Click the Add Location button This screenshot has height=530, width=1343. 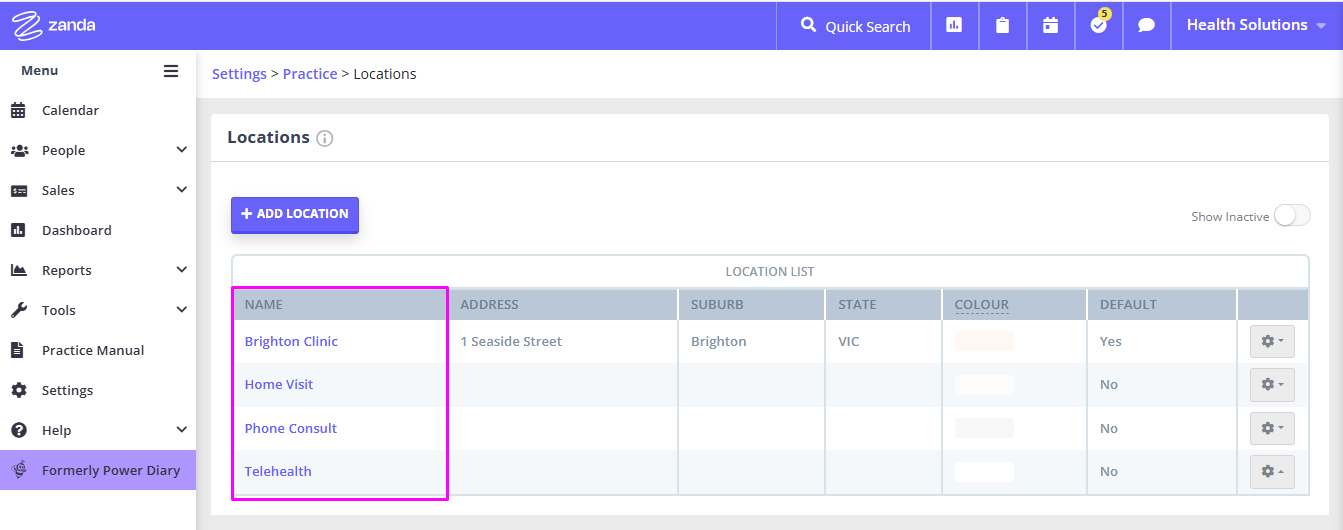pyautogui.click(x=295, y=214)
